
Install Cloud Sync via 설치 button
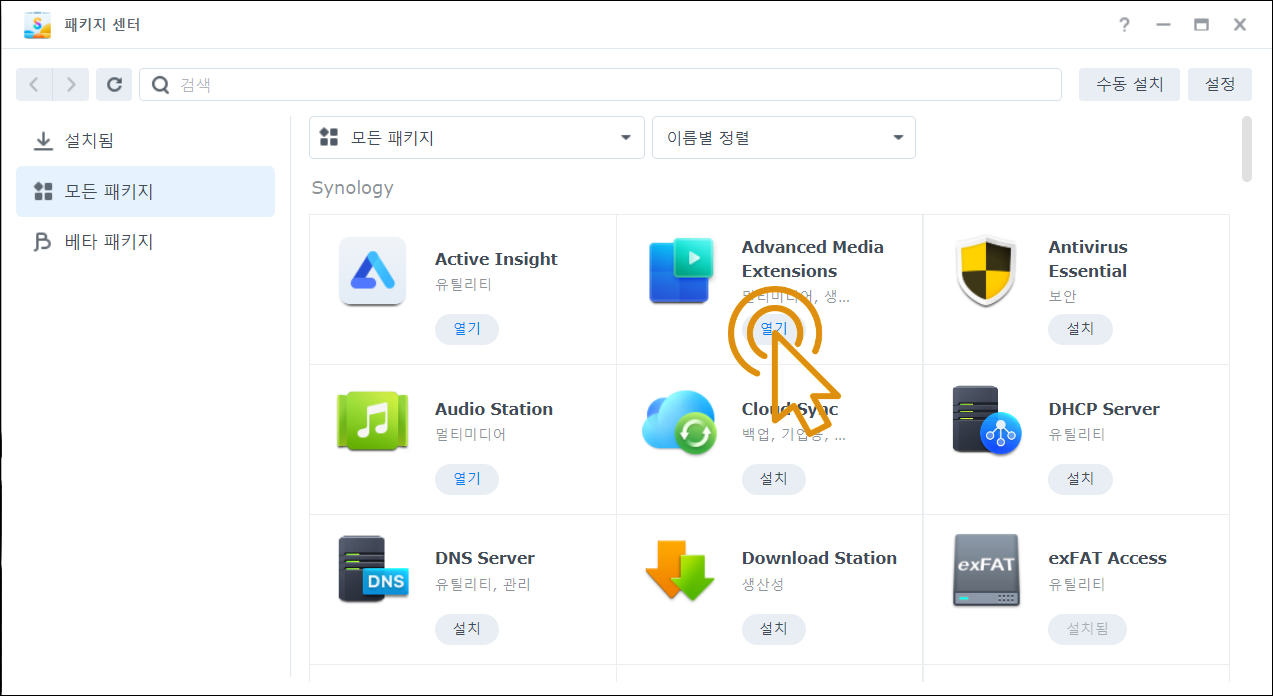pyautogui.click(x=774, y=479)
